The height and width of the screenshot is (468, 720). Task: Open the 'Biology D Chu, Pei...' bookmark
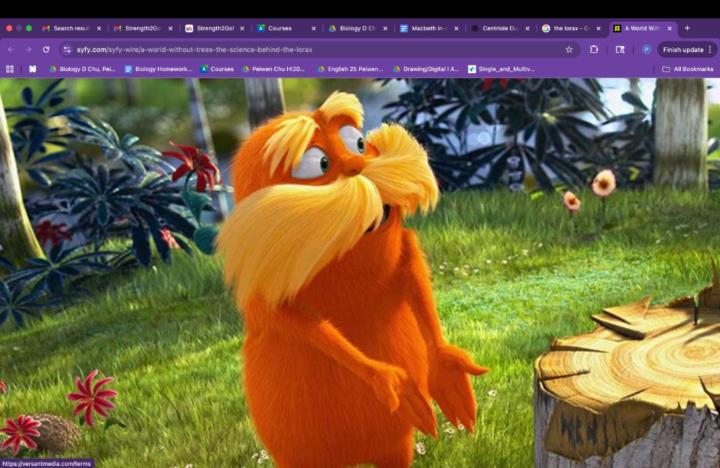pyautogui.click(x=82, y=69)
